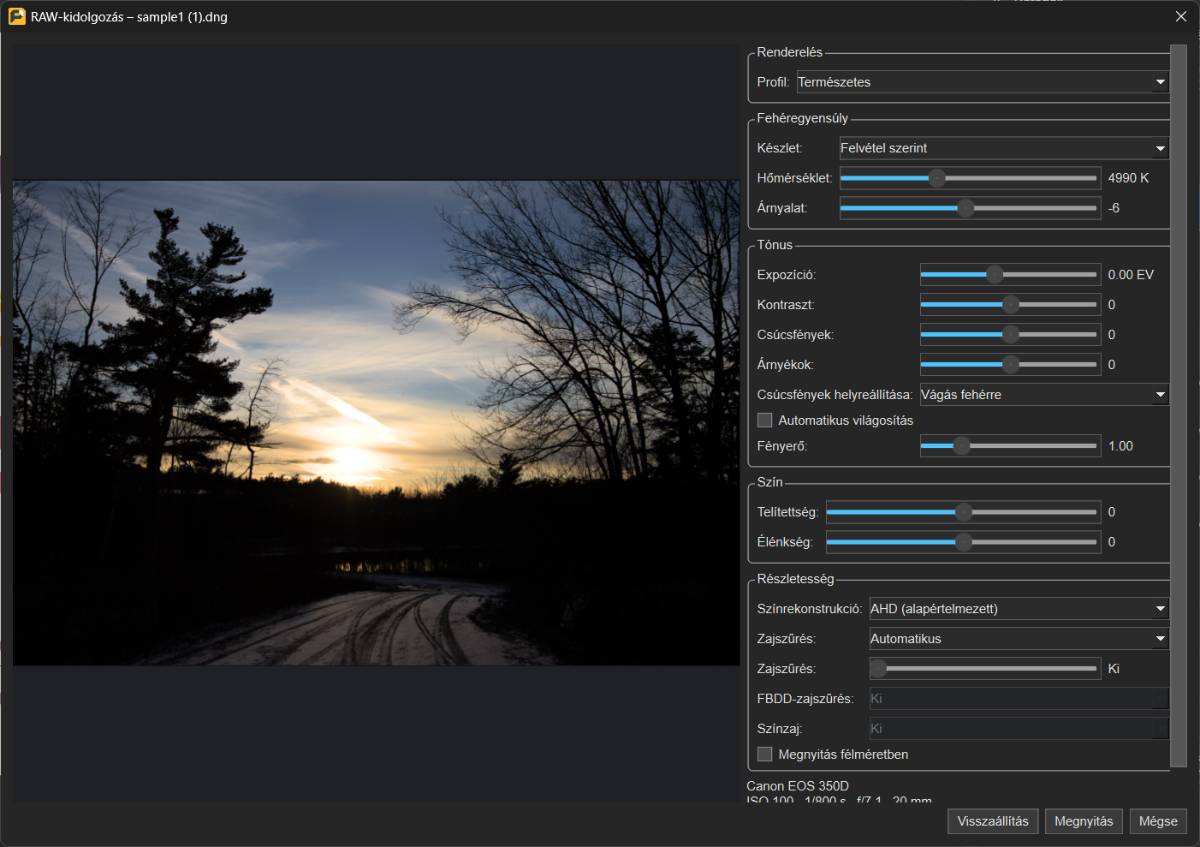The width and height of the screenshot is (1200, 847).
Task: Click the 0.00 EV exposure value
Action: [1131, 274]
